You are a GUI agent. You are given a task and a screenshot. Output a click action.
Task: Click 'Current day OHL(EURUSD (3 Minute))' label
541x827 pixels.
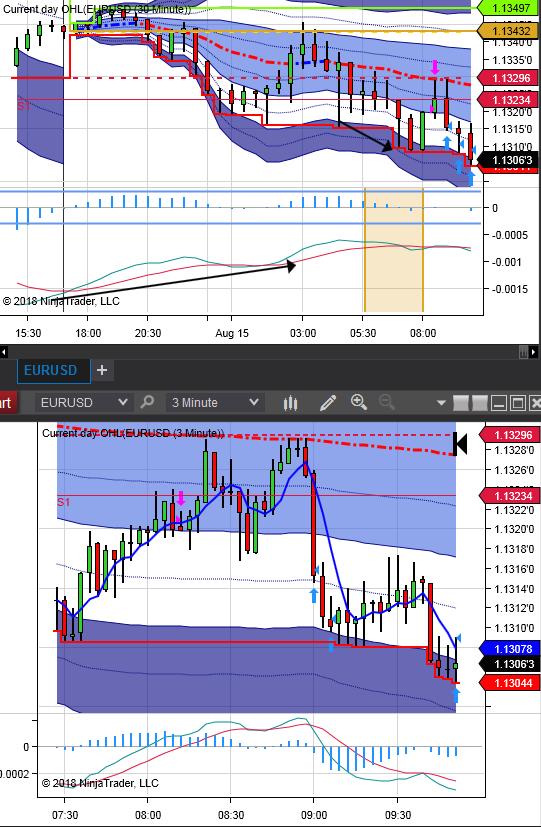[133, 434]
